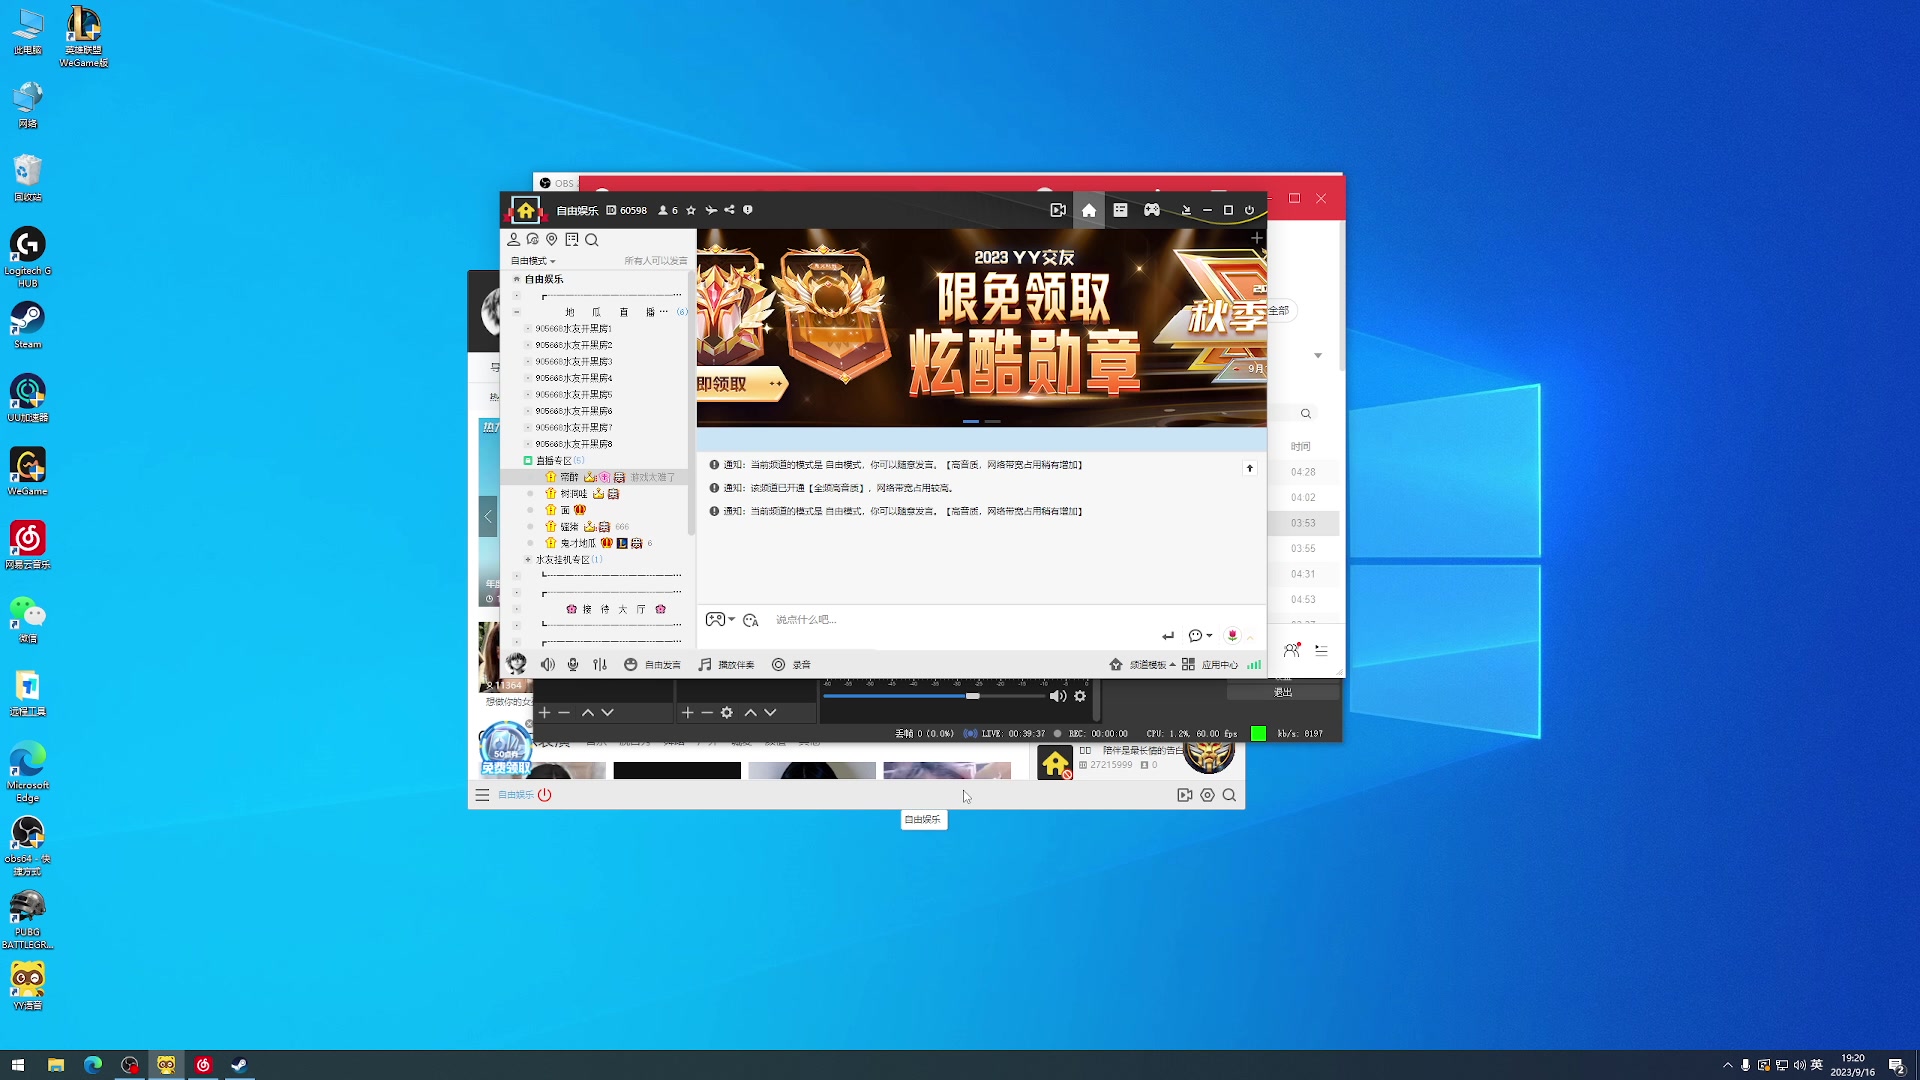Click the report exclamation icon in header
Image resolution: width=1920 pixels, height=1080 pixels.
click(748, 210)
